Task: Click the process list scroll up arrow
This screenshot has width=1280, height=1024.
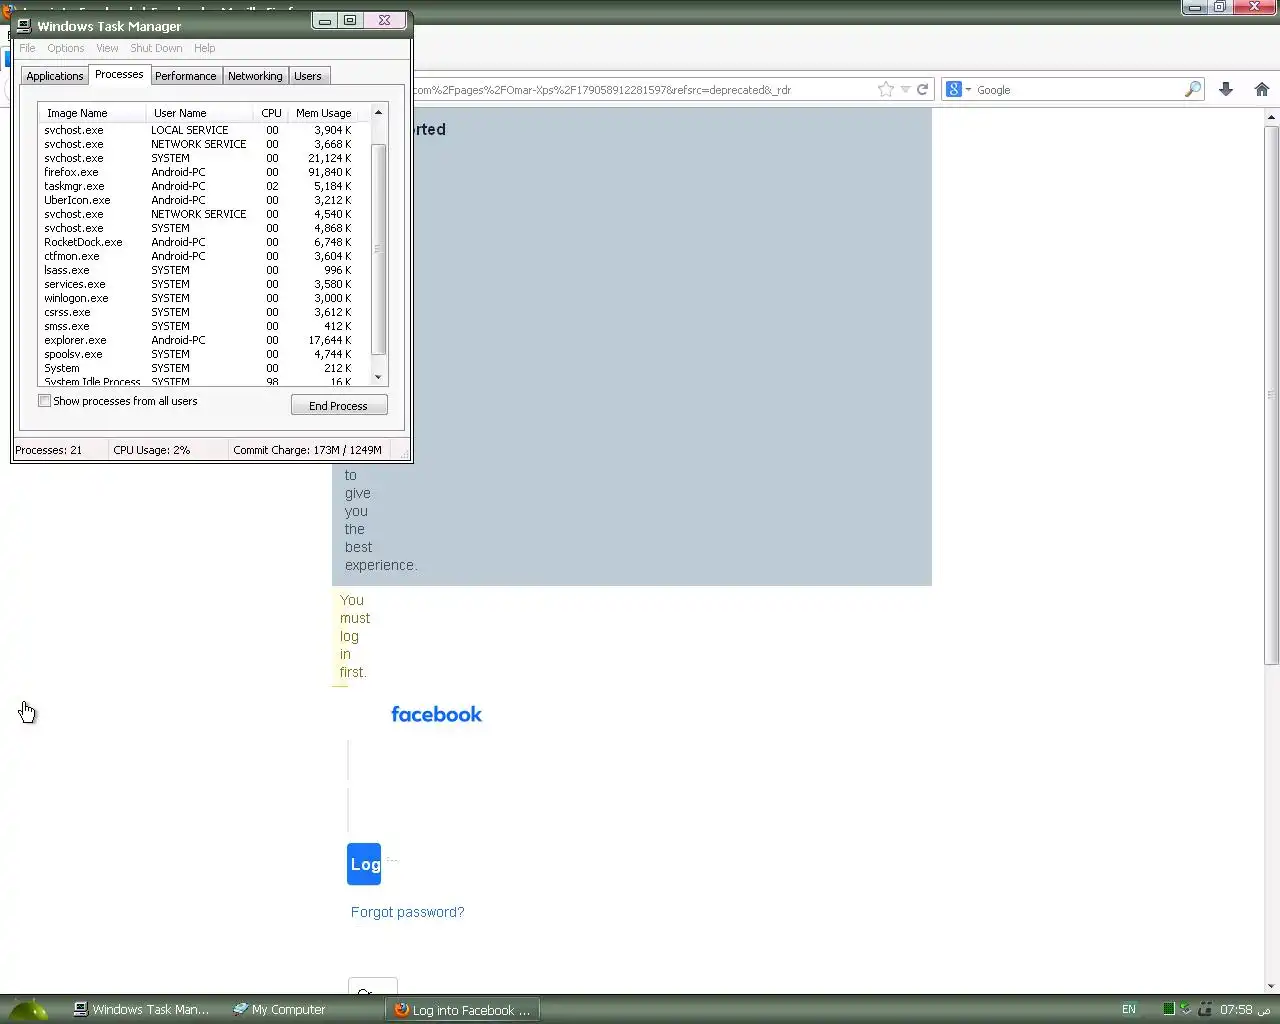Action: pyautogui.click(x=378, y=112)
